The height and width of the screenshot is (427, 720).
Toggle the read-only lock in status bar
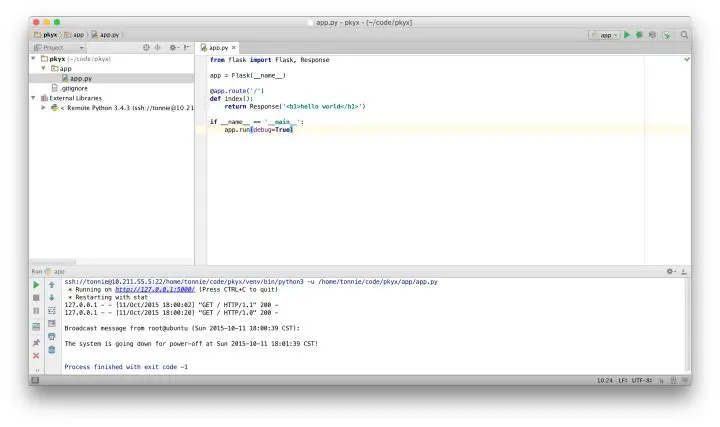click(661, 381)
